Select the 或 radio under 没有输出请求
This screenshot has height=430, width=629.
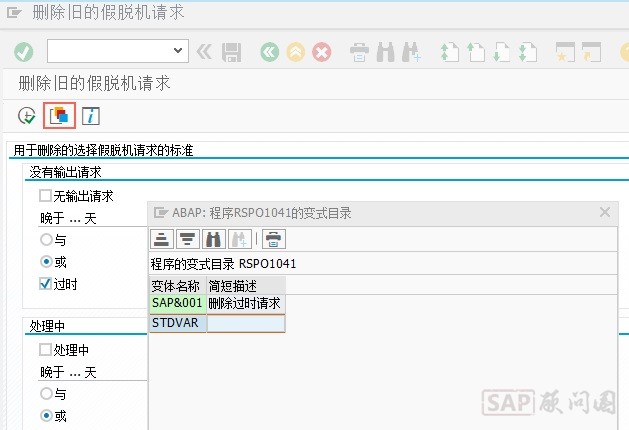tap(46, 262)
